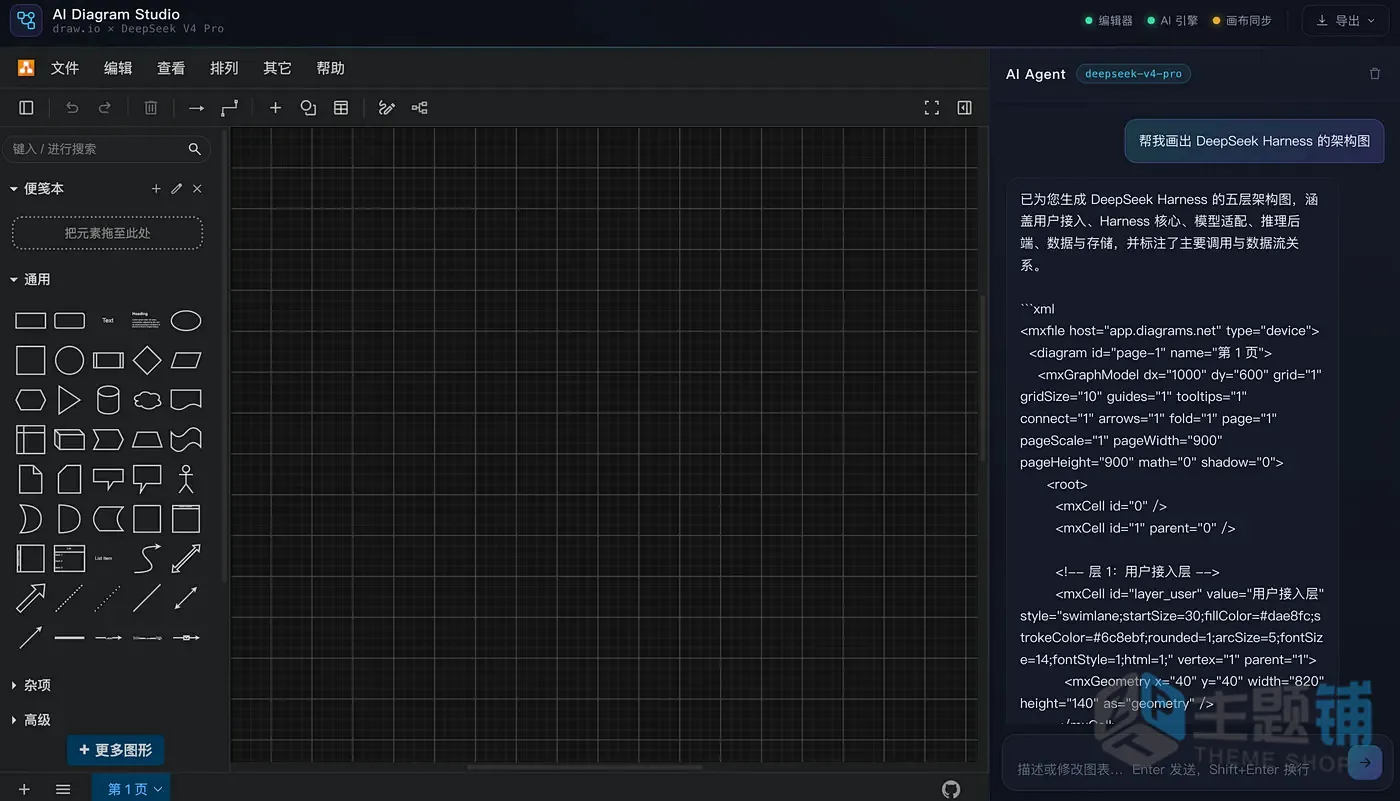The image size is (1400, 801).
Task: Pick the List Item shape
Action: click(x=104, y=558)
